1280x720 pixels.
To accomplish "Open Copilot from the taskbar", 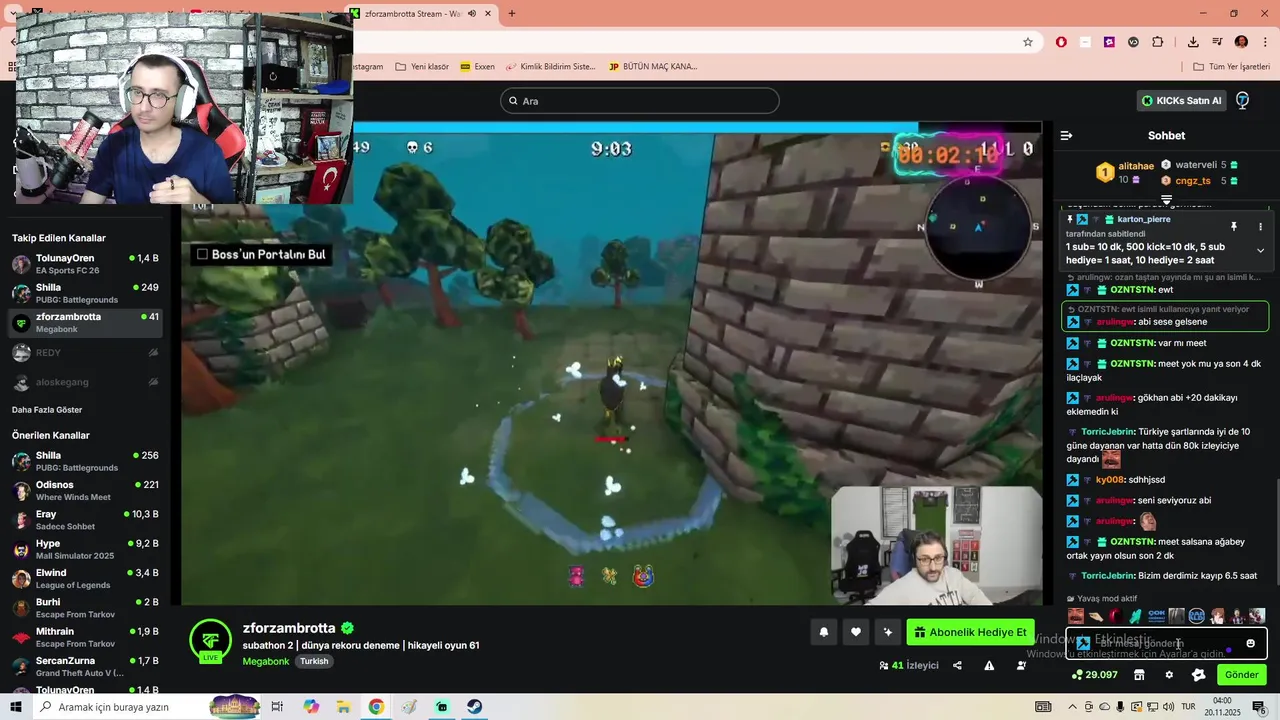I will pos(311,707).
